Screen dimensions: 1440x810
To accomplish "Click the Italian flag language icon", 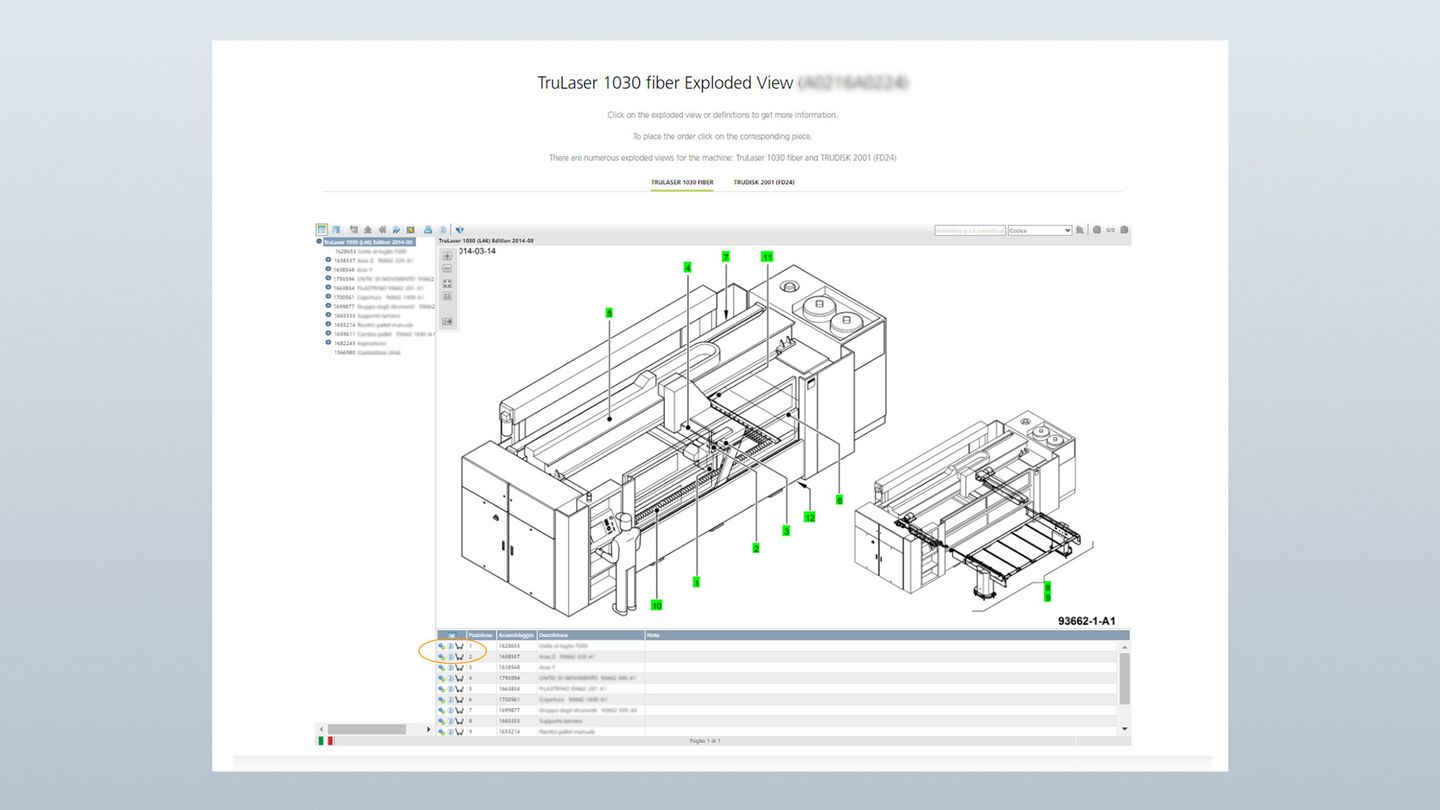I will tap(325, 741).
